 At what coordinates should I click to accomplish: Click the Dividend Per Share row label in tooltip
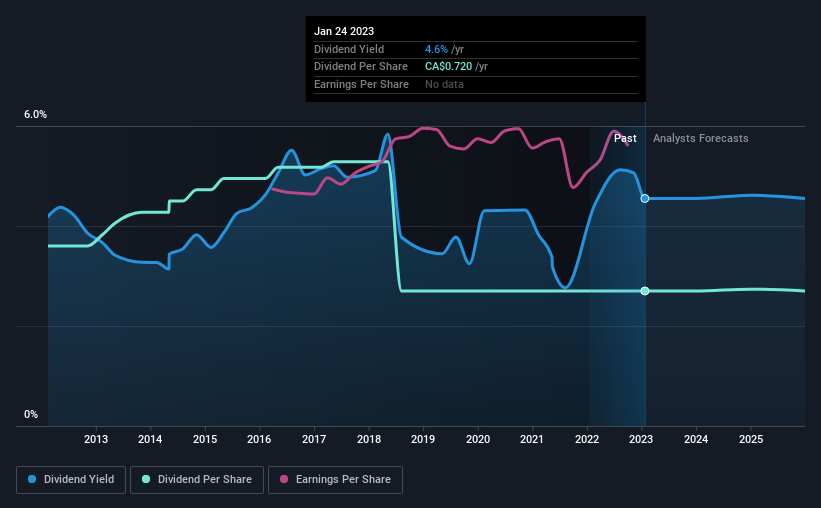click(361, 67)
